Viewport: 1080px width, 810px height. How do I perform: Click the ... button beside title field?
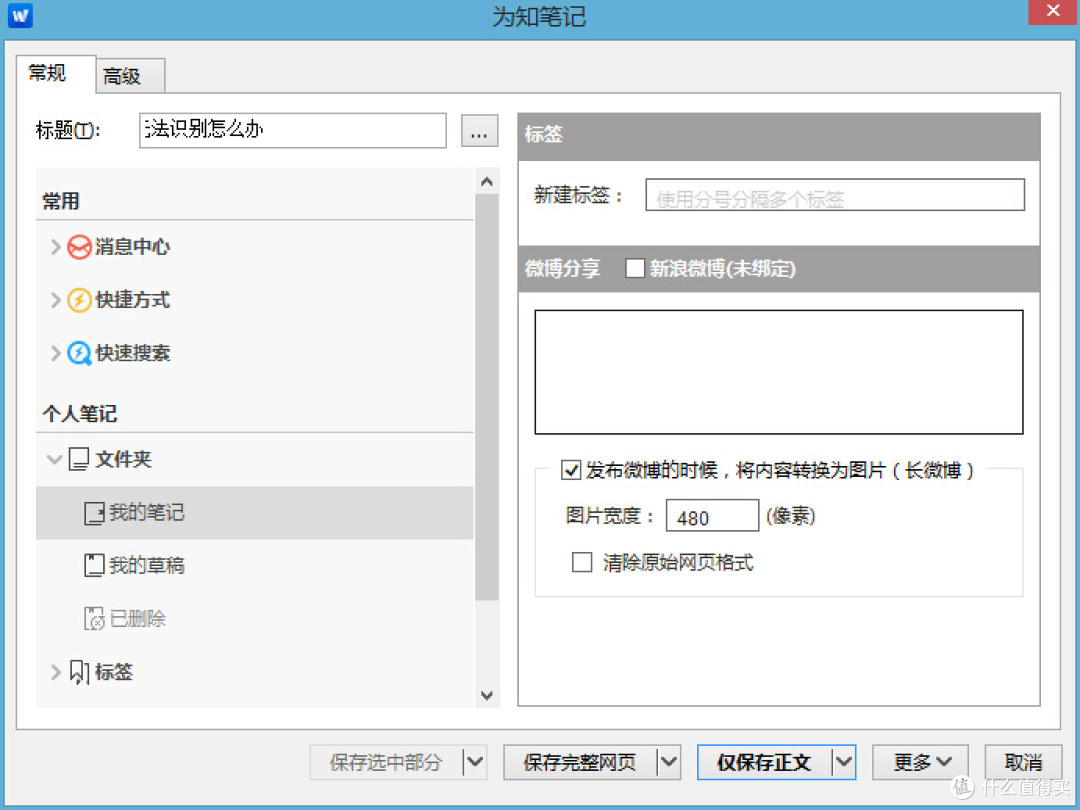(479, 130)
